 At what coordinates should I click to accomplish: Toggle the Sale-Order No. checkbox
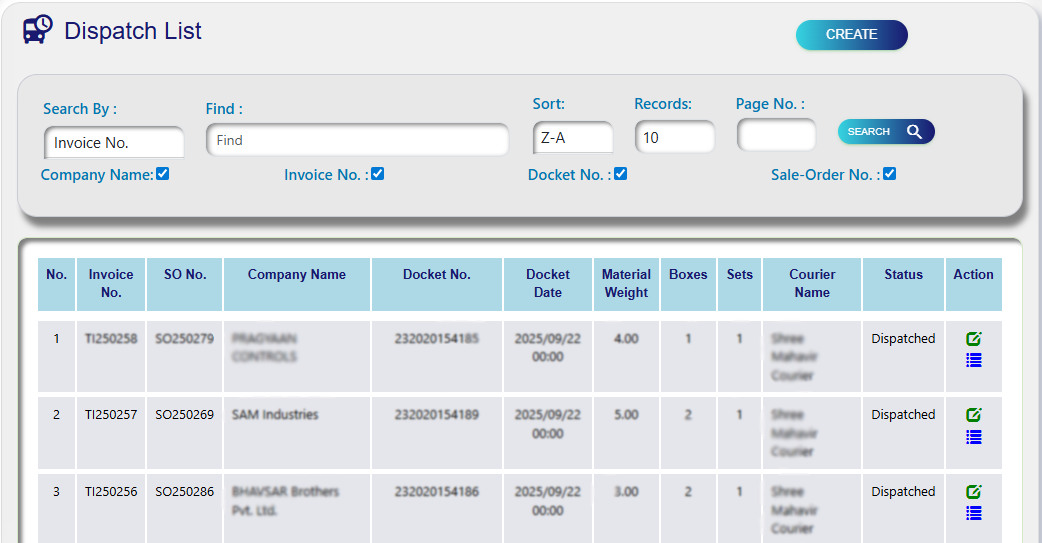[x=889, y=174]
